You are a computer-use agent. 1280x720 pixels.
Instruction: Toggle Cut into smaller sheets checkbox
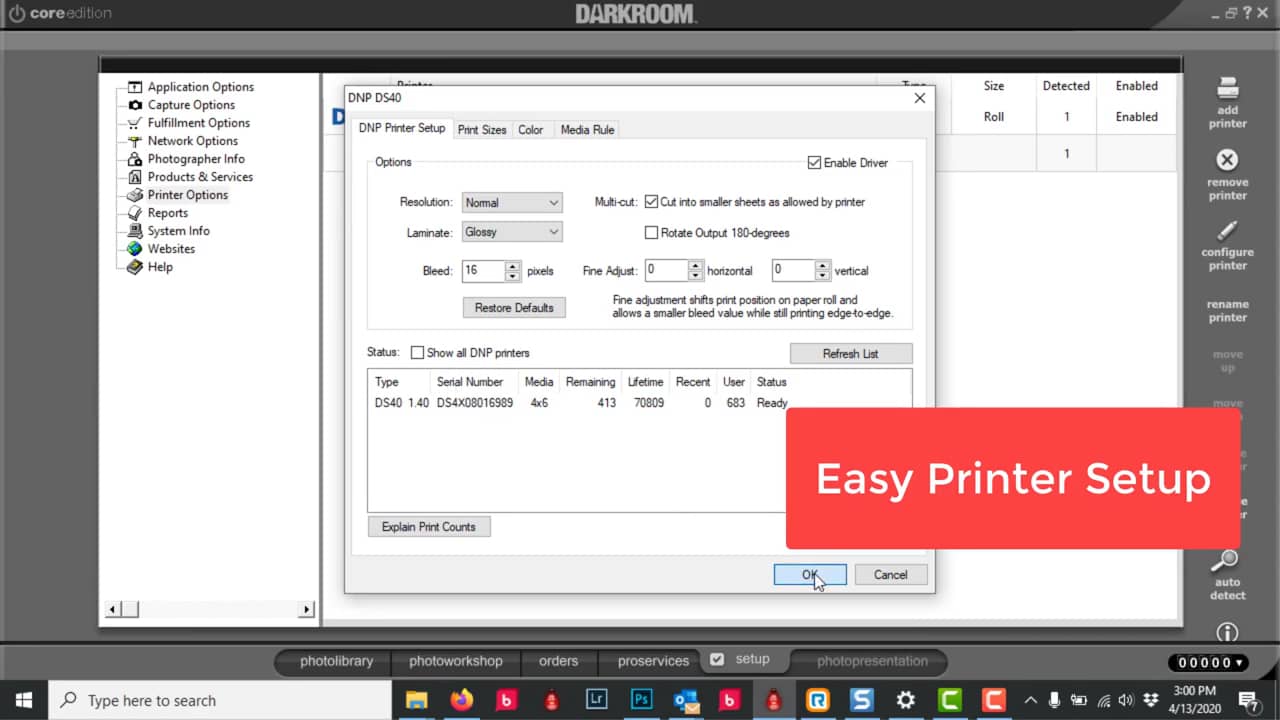pos(652,202)
